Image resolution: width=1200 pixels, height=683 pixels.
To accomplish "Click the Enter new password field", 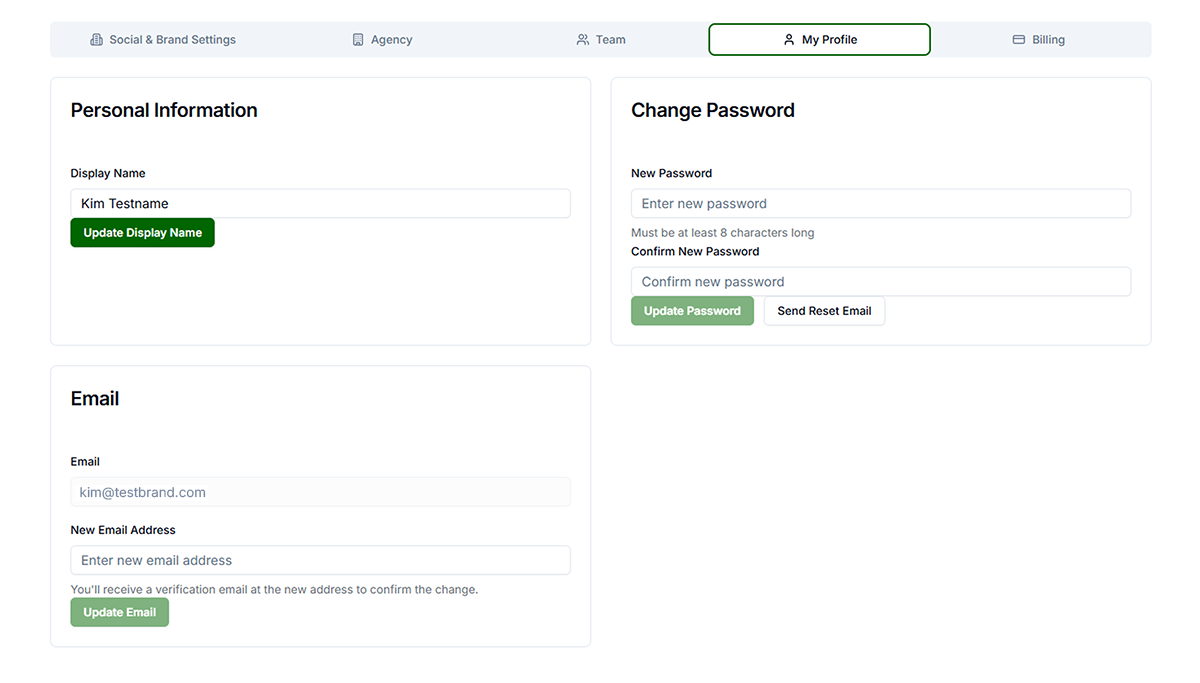I will [880, 204].
